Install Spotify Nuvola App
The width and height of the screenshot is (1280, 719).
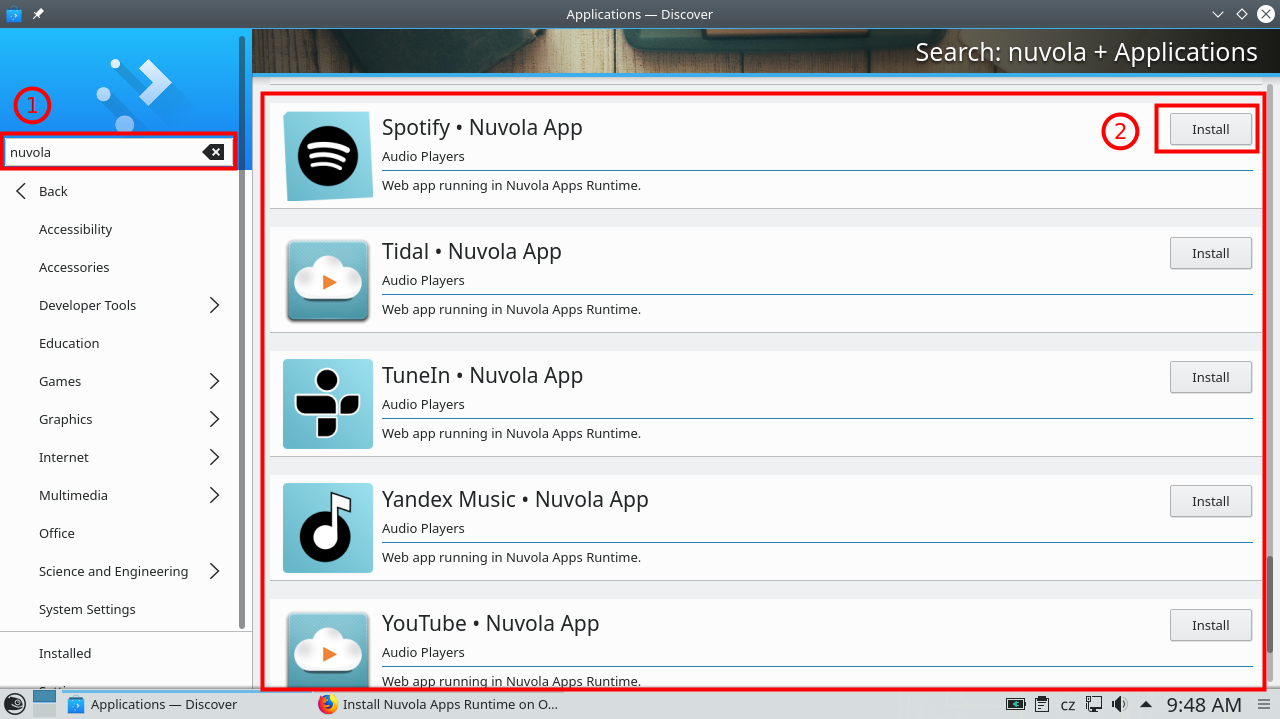point(1210,129)
